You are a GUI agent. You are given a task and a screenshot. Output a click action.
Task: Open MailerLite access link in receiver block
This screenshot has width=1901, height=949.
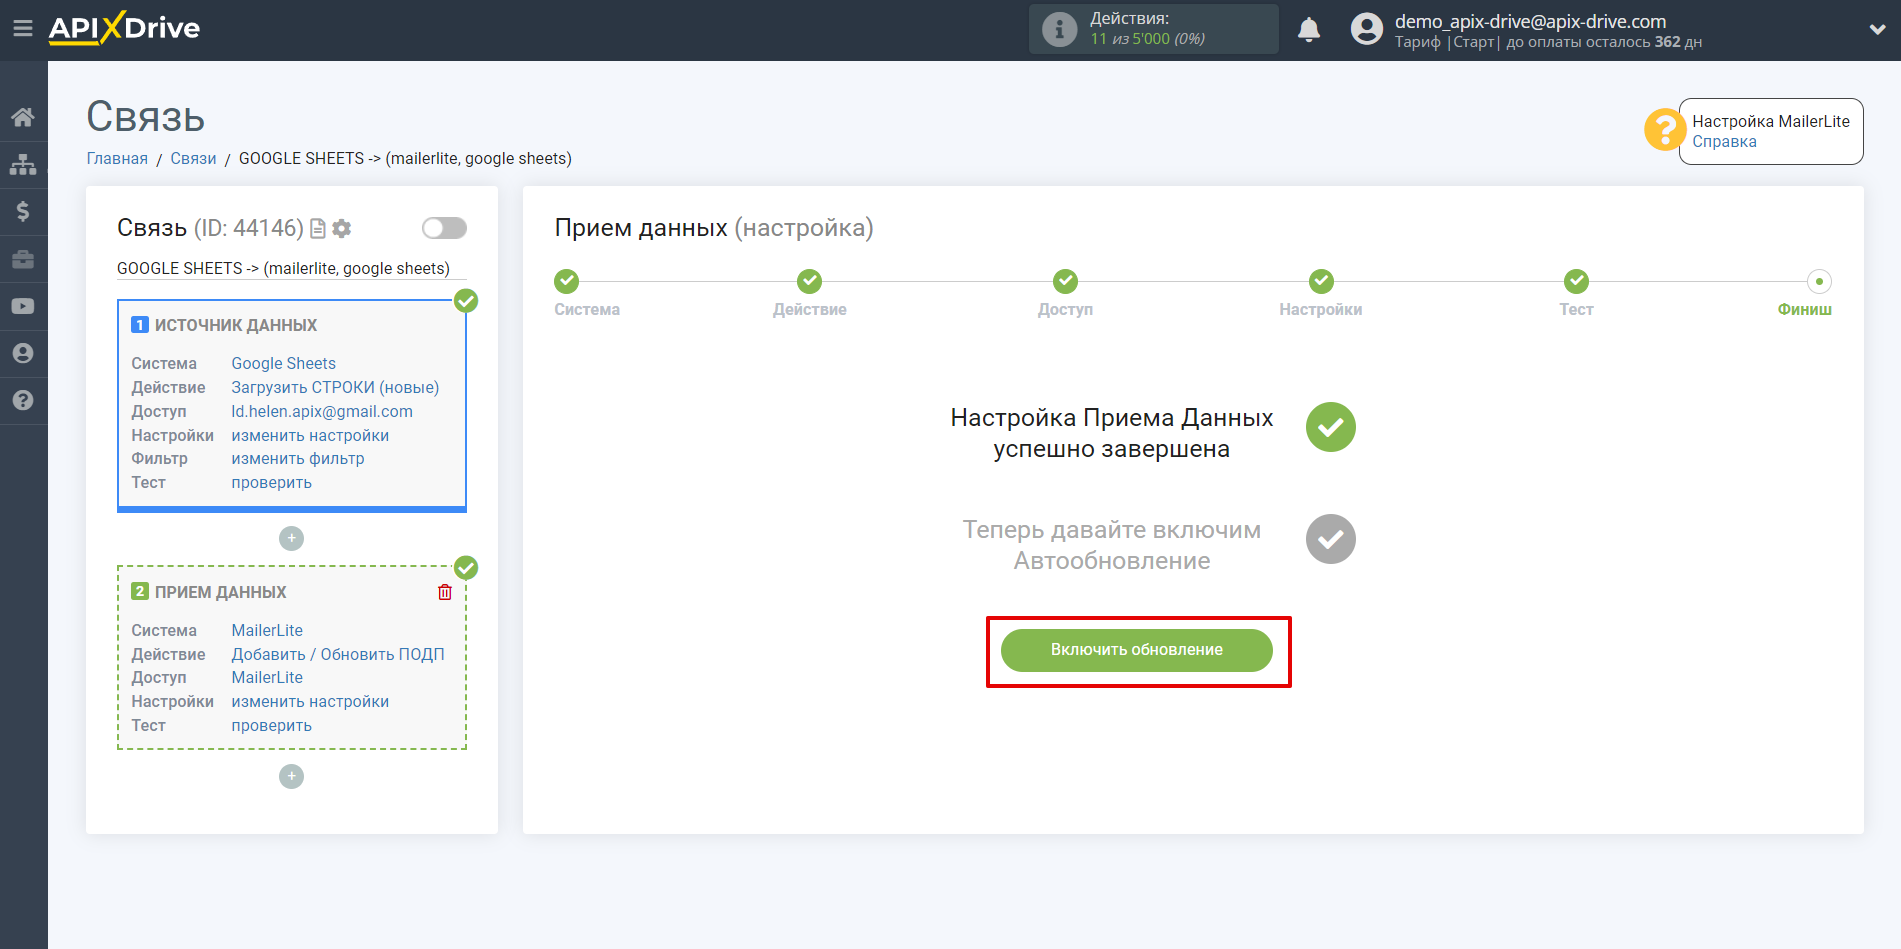point(267,678)
